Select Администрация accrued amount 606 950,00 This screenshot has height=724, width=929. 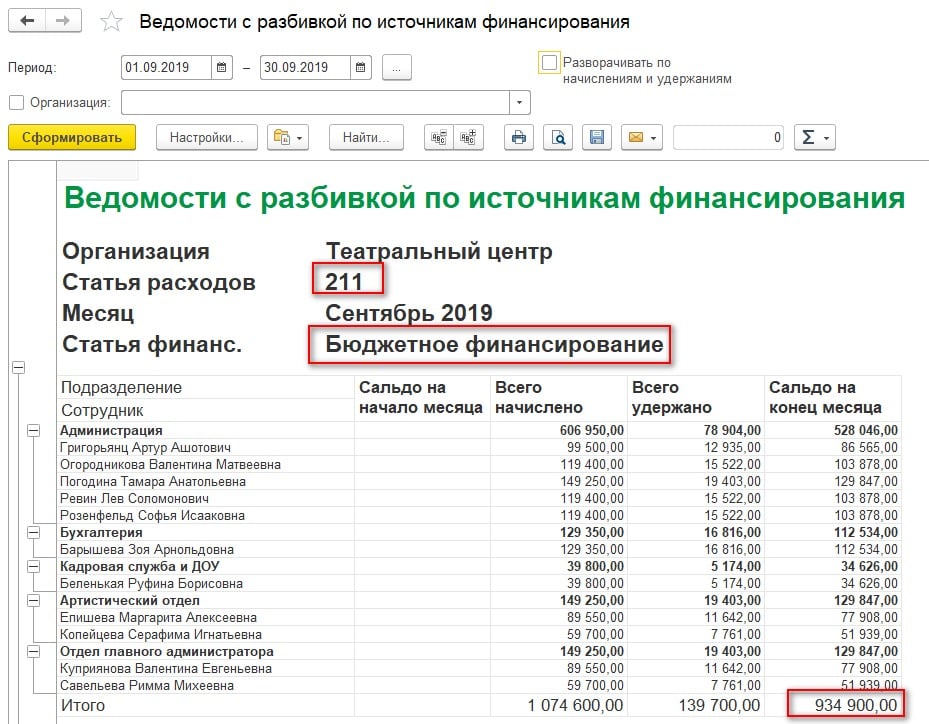point(591,431)
